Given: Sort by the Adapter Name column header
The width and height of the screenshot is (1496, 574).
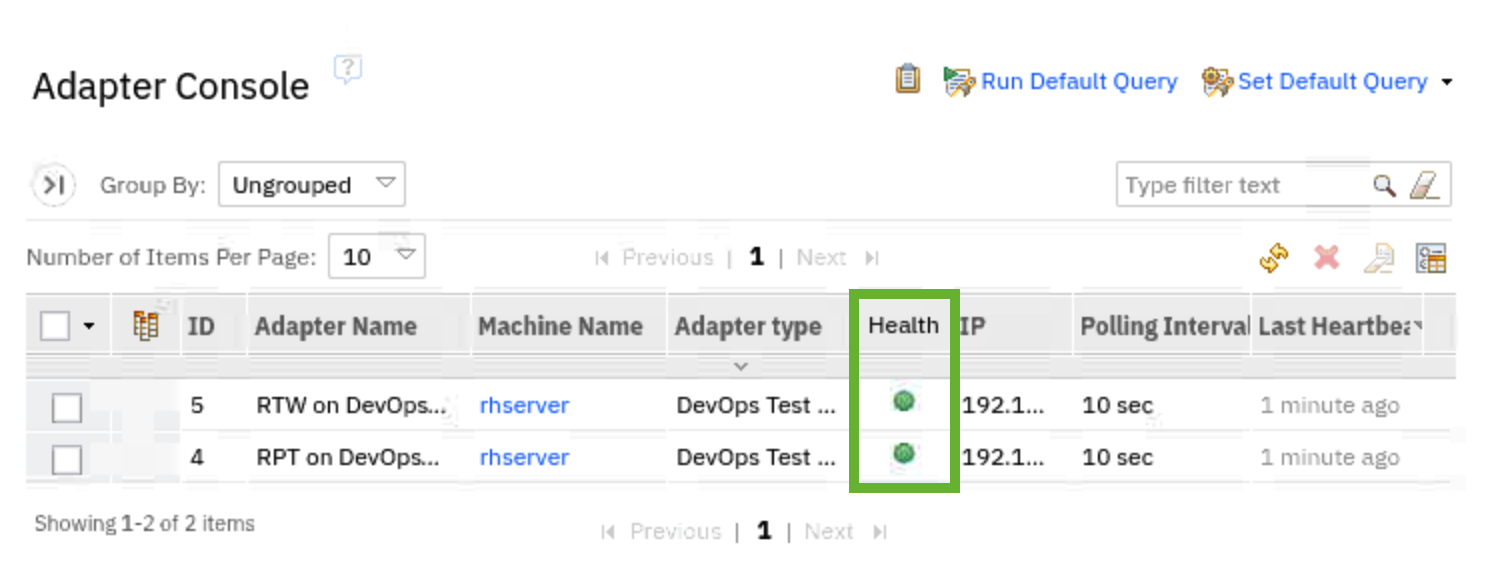Looking at the screenshot, I should [335, 326].
